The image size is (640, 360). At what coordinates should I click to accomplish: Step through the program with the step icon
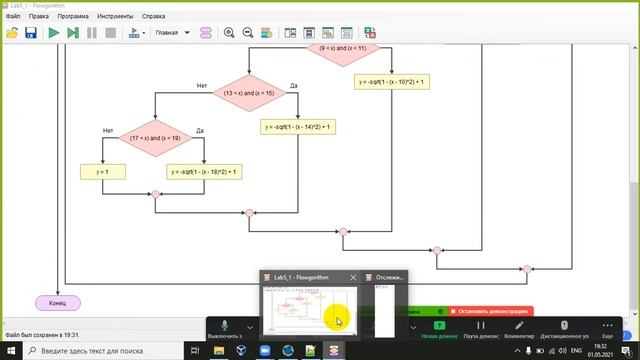[73, 33]
